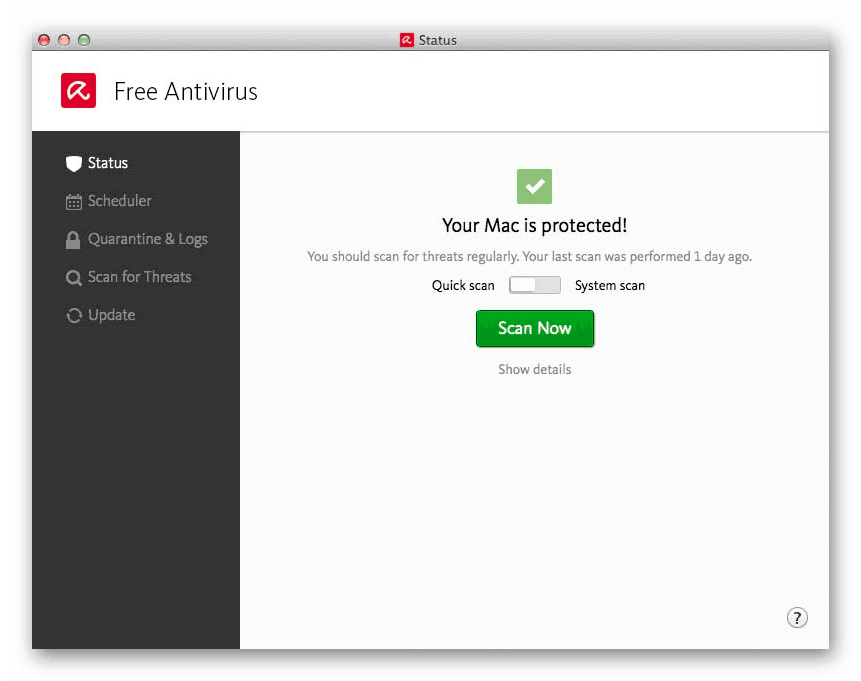Flip the scan type slider switch
The height and width of the screenshot is (681, 861).
click(x=535, y=284)
